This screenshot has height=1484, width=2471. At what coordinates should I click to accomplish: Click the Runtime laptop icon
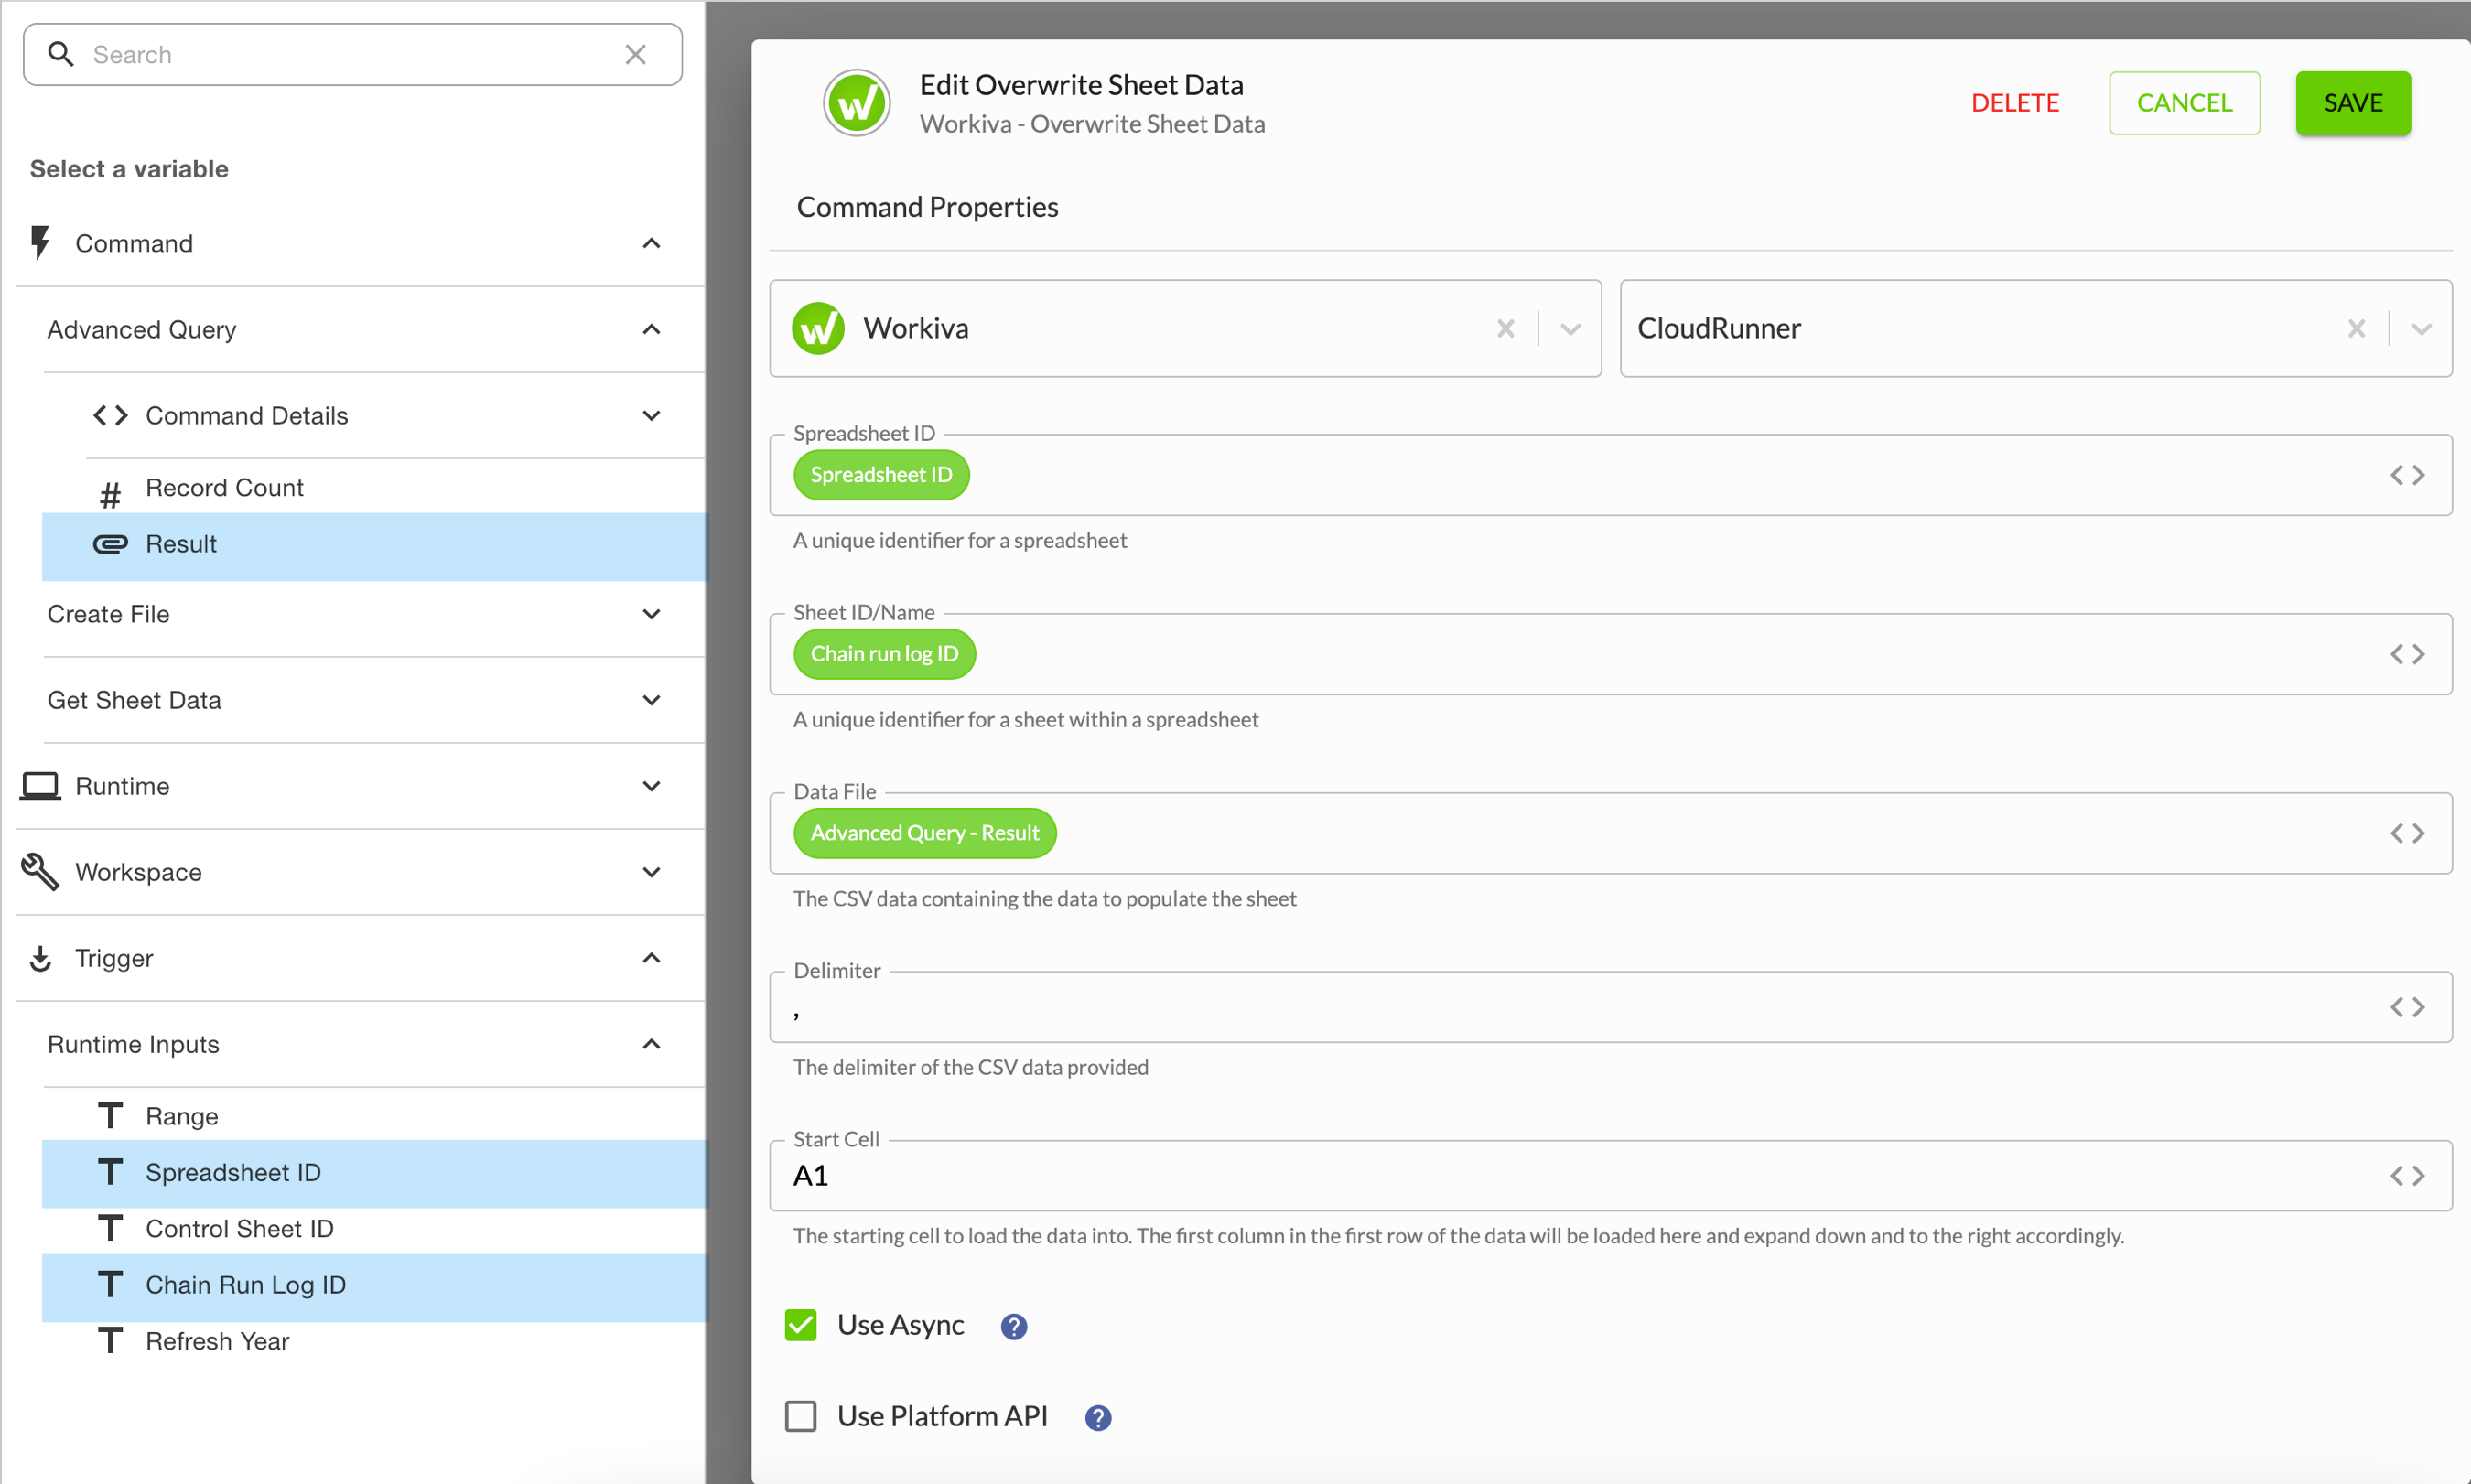[40, 786]
